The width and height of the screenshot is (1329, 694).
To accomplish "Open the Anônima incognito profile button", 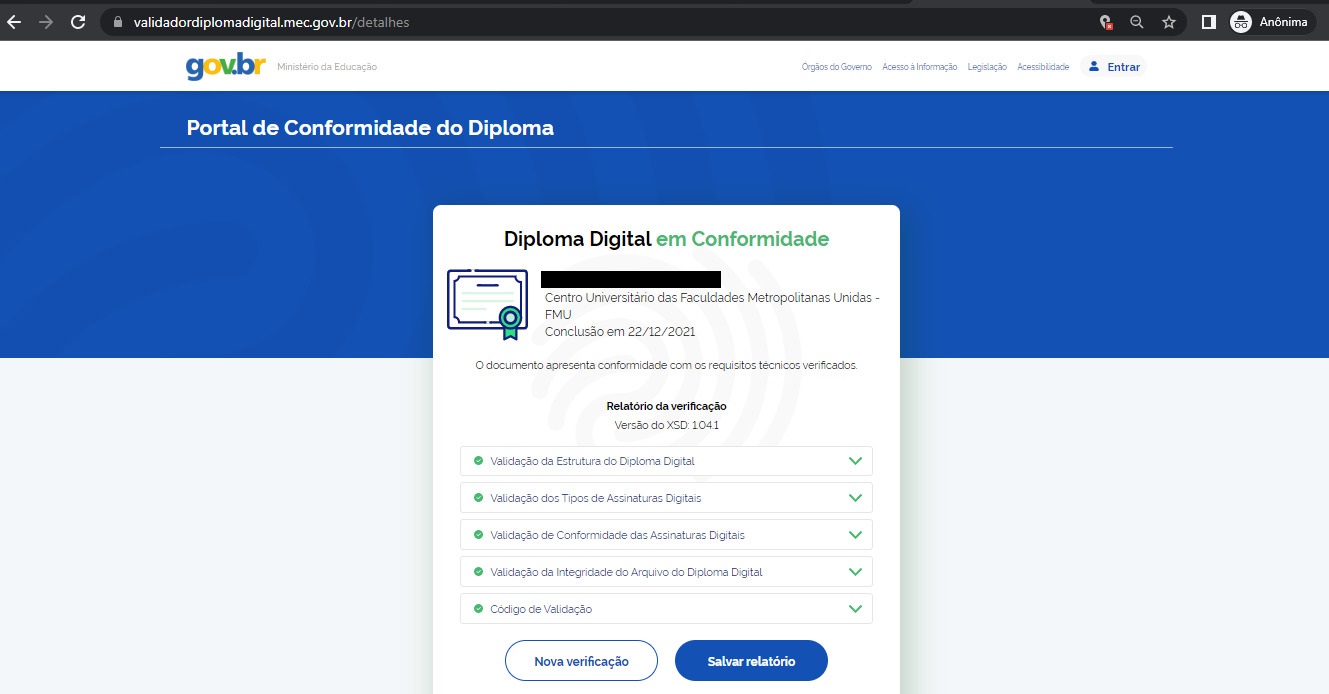I will [1272, 22].
